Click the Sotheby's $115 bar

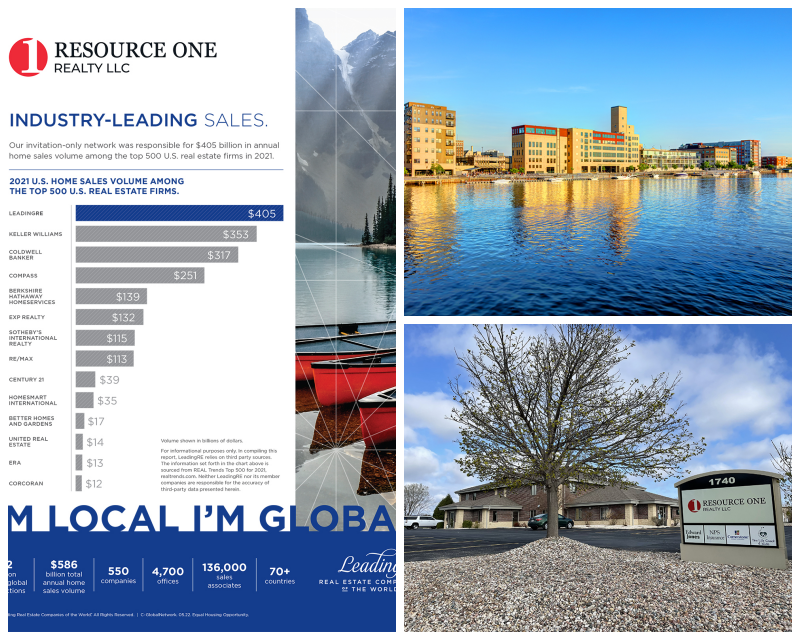click(x=106, y=338)
